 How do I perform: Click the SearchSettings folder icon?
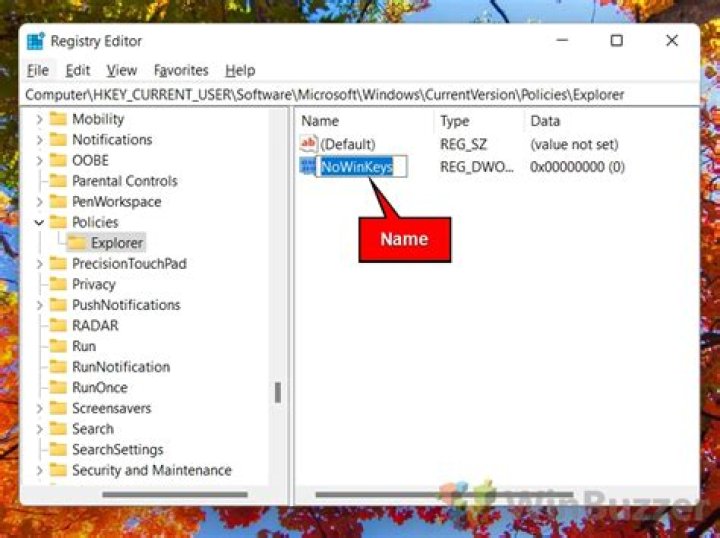pos(58,449)
